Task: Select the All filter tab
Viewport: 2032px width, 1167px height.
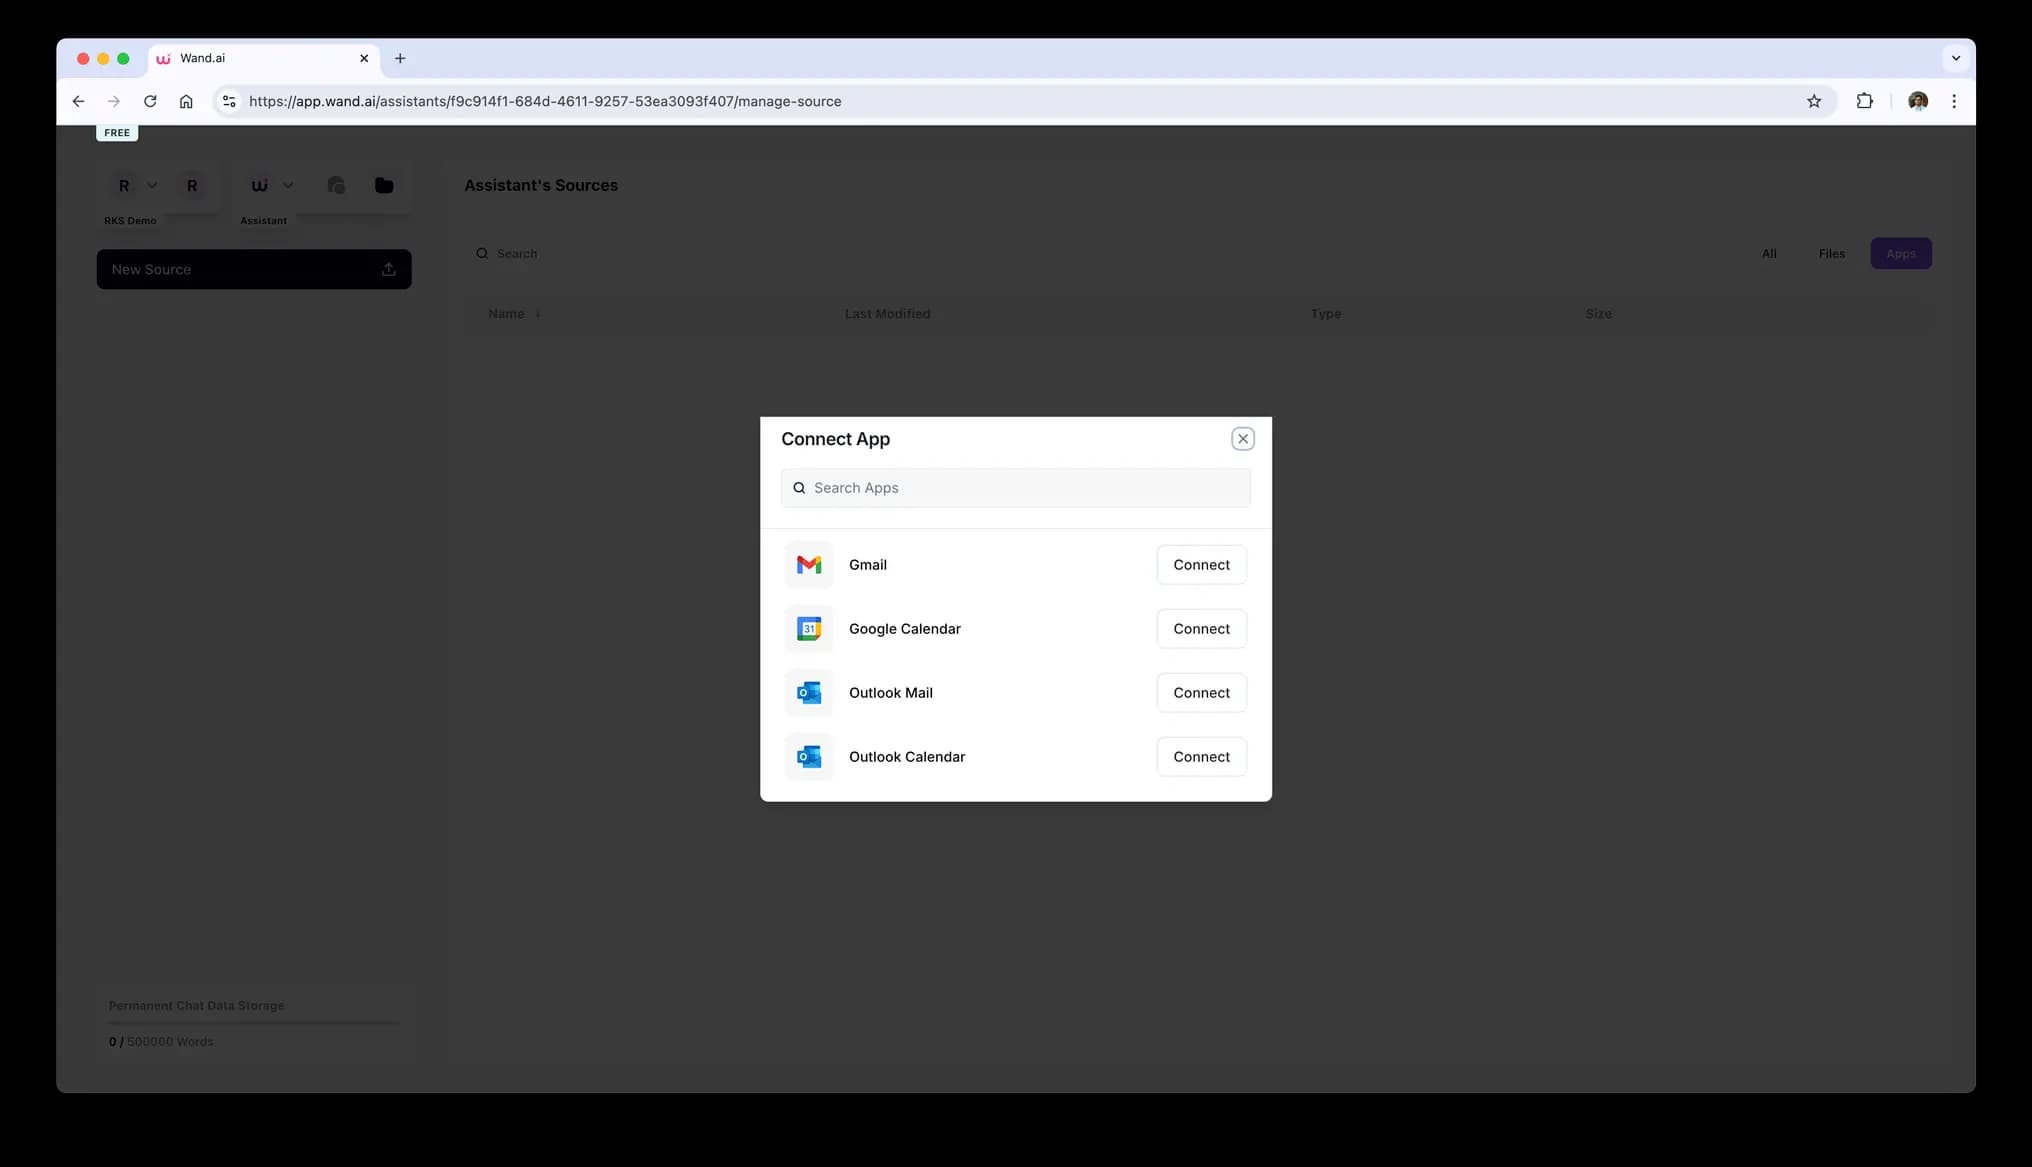Action: pyautogui.click(x=1768, y=254)
